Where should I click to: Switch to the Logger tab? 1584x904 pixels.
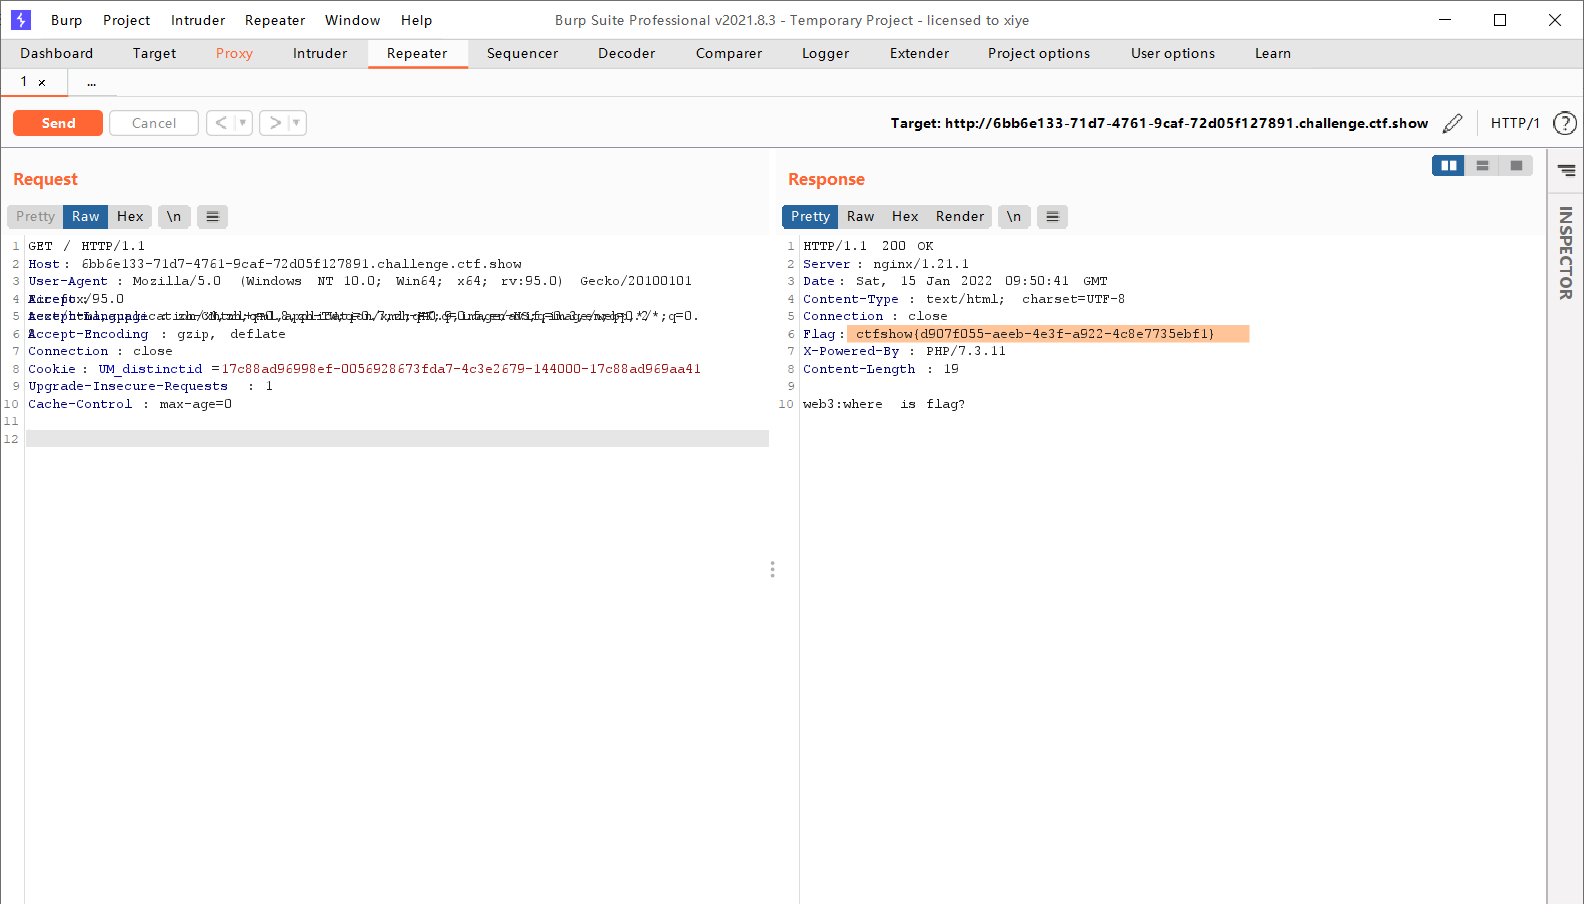(825, 53)
